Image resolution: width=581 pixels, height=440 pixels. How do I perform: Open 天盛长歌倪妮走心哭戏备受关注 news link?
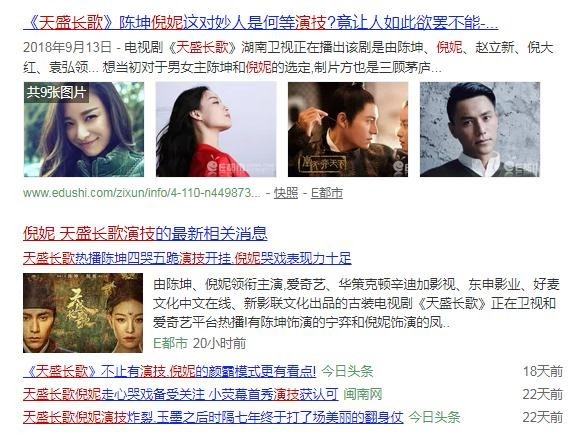point(180,394)
